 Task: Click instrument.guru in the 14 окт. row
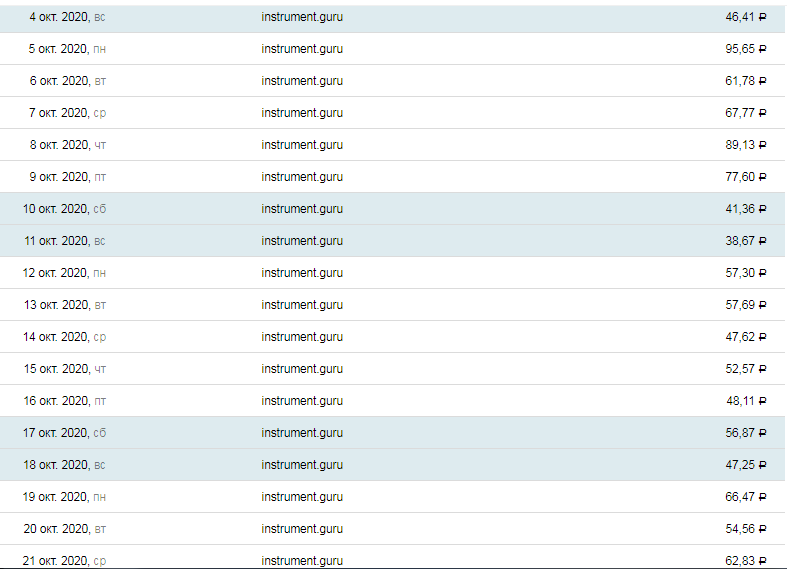[302, 337]
